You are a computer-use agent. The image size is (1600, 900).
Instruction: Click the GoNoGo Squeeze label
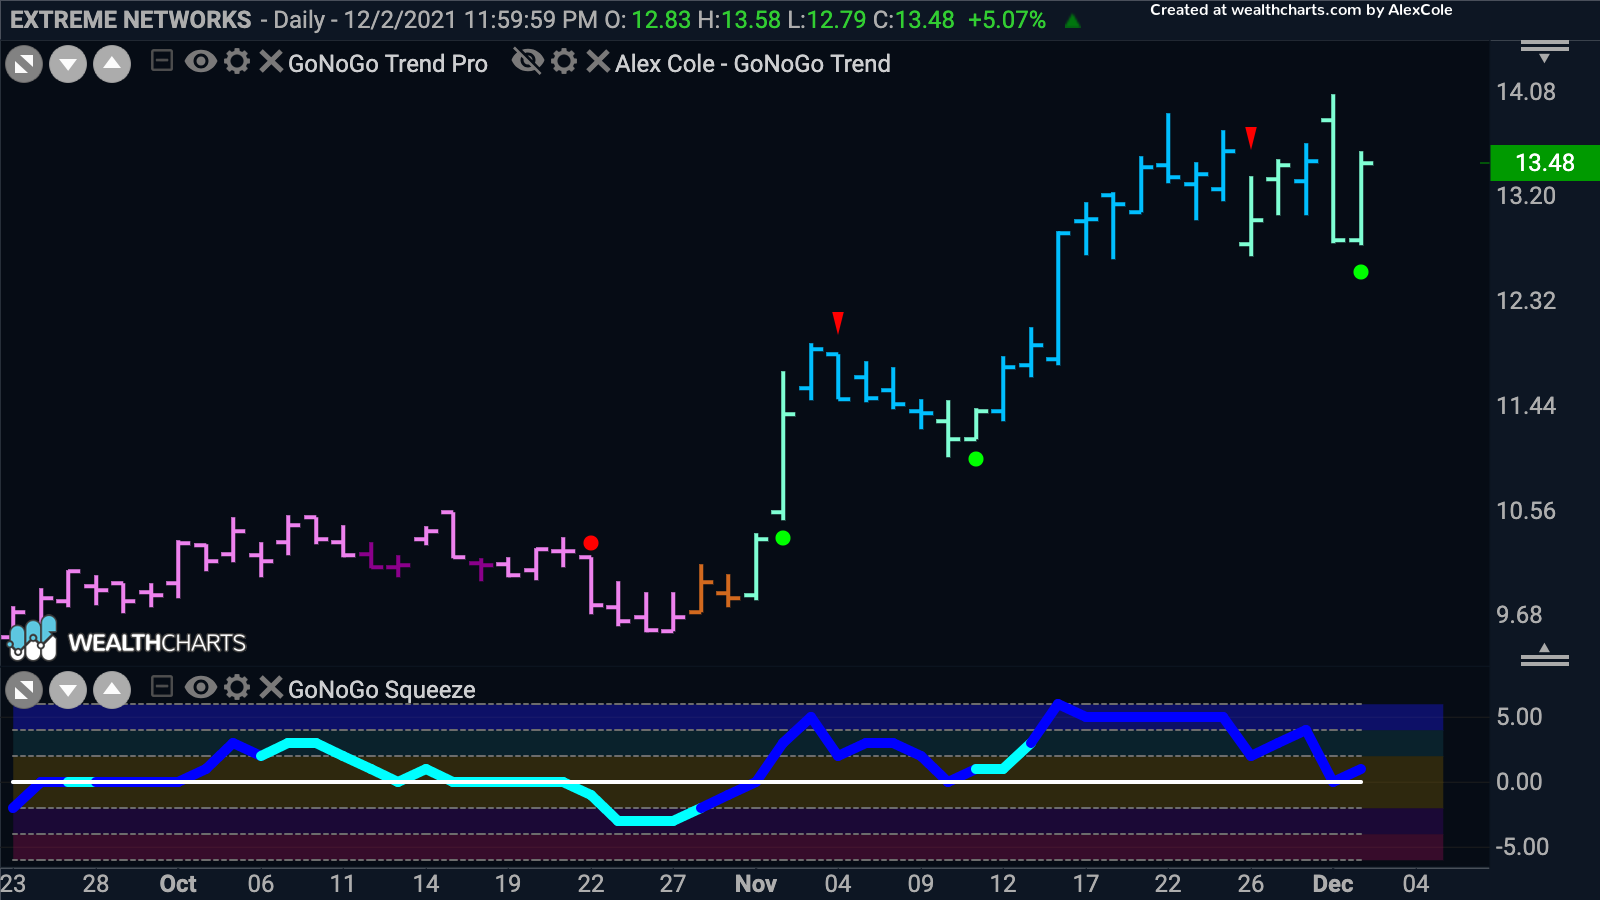pyautogui.click(x=382, y=690)
